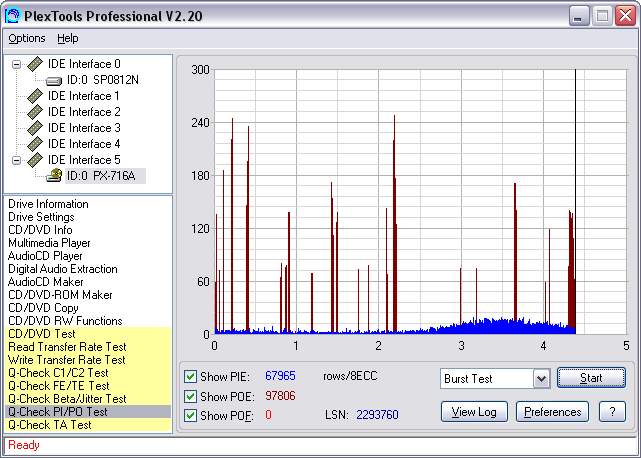Screen dimensions: 641x458
Task: Click the LSN value 2293760
Action: pos(377,415)
